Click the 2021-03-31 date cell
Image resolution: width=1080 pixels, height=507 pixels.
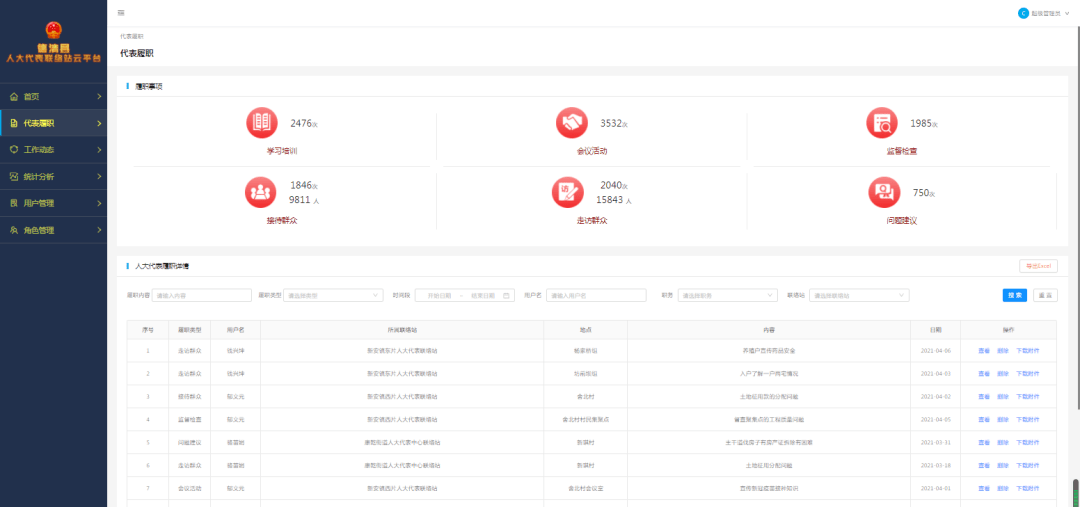click(935, 442)
